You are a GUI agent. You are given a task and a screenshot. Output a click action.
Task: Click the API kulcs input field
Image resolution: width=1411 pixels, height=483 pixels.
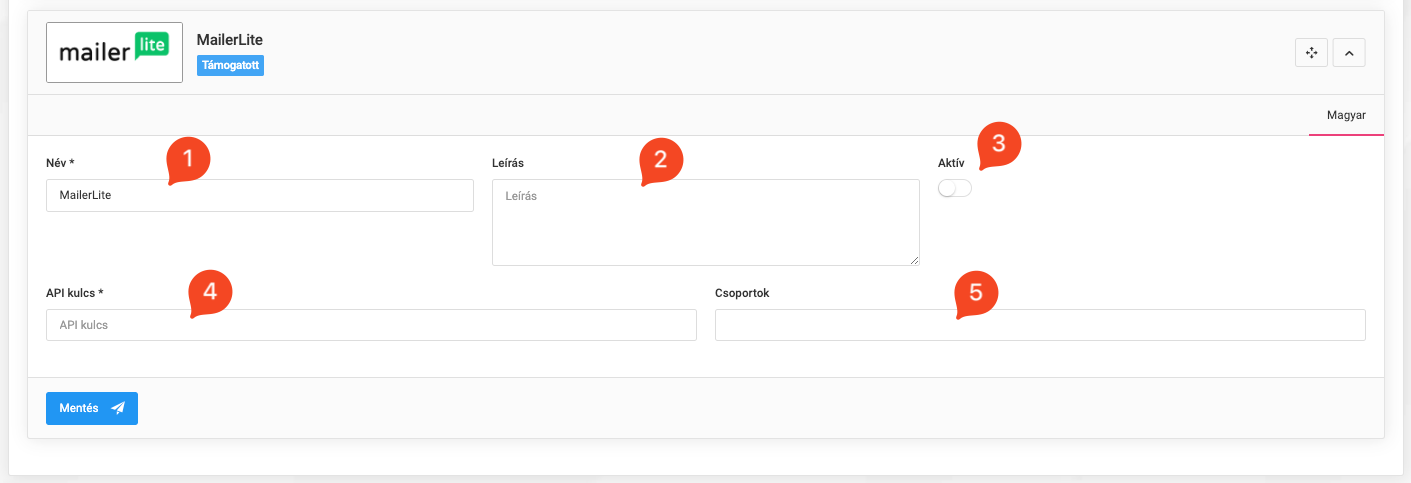click(371, 325)
